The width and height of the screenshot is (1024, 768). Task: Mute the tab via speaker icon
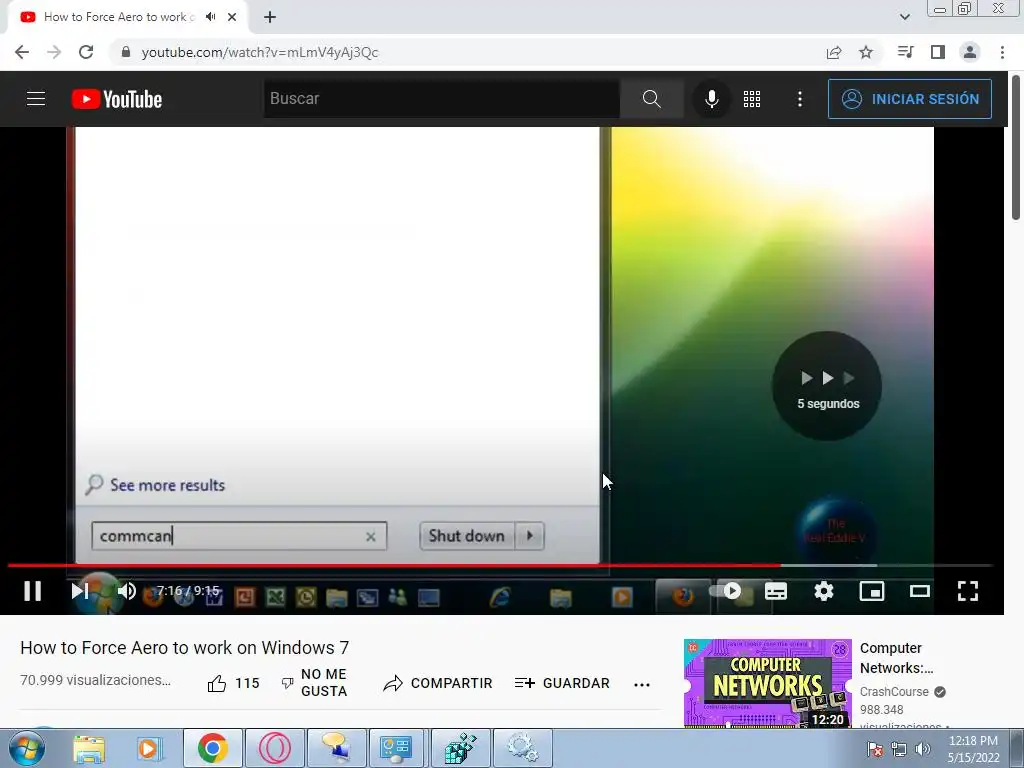(210, 17)
